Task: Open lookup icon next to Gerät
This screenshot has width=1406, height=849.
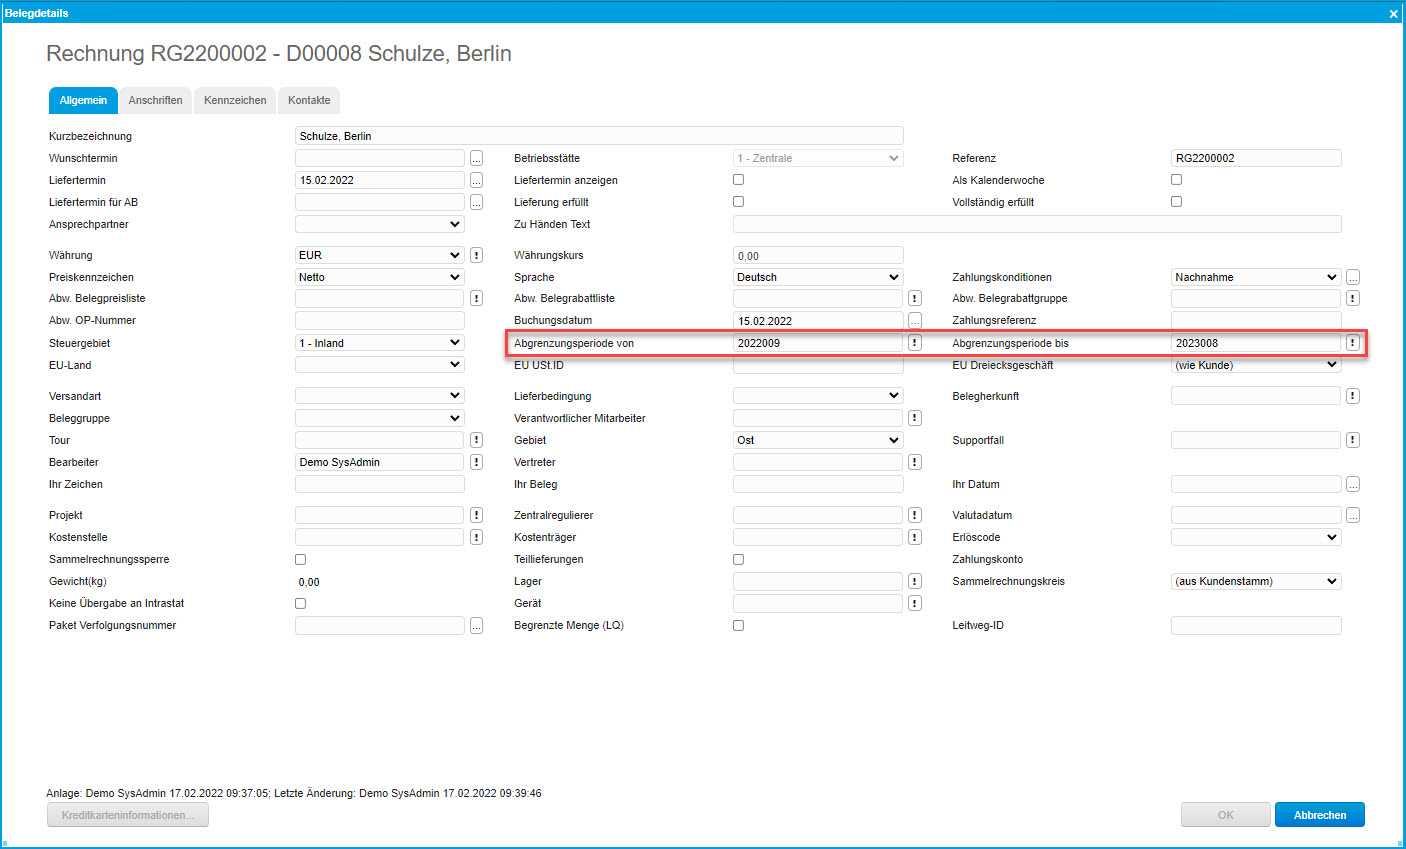Action: [914, 603]
